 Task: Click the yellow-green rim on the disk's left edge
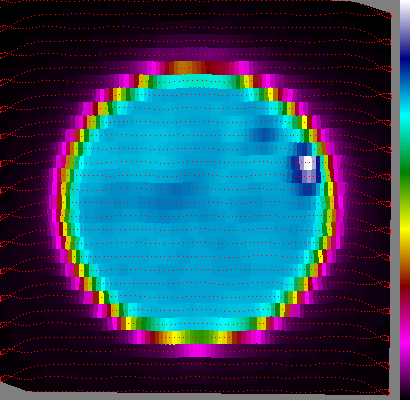tap(65, 203)
